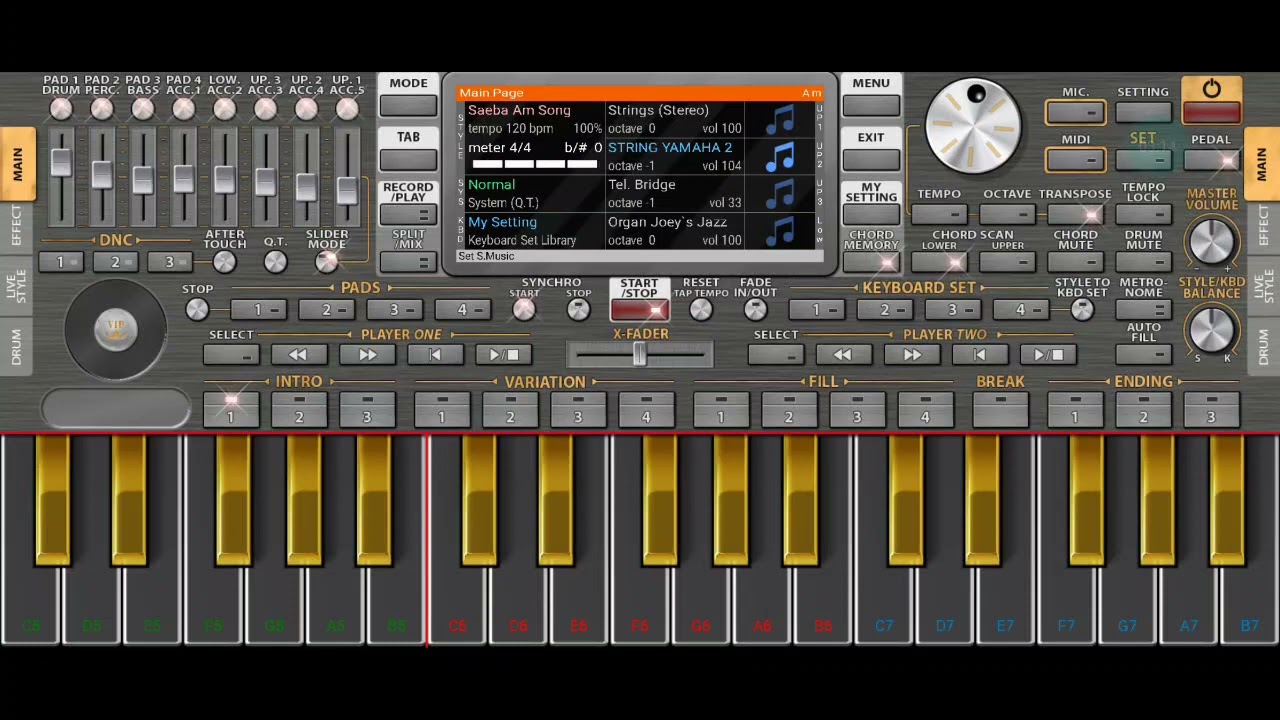The height and width of the screenshot is (720, 1280).
Task: Toggle Chord Scan Upper
Action: 1007,263
